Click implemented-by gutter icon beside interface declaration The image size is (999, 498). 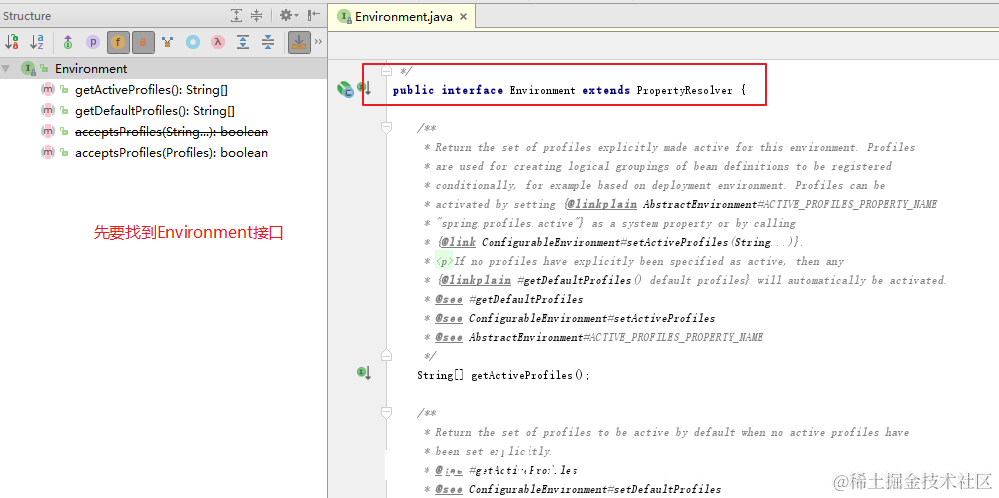(364, 87)
